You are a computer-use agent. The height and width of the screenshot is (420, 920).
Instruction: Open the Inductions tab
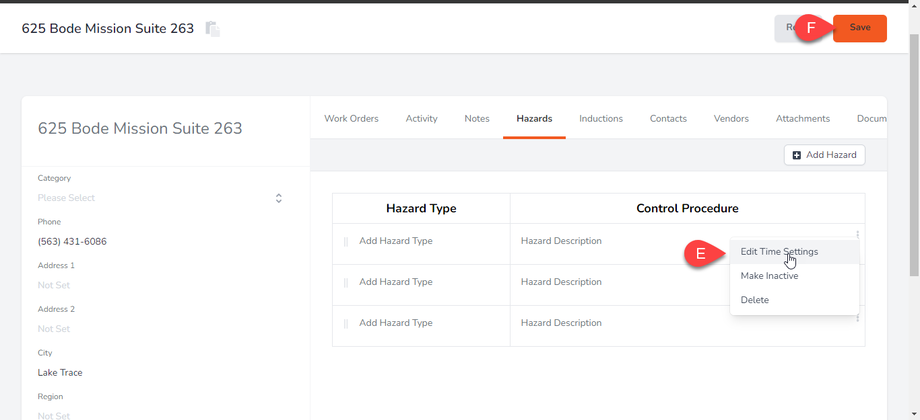[601, 119]
